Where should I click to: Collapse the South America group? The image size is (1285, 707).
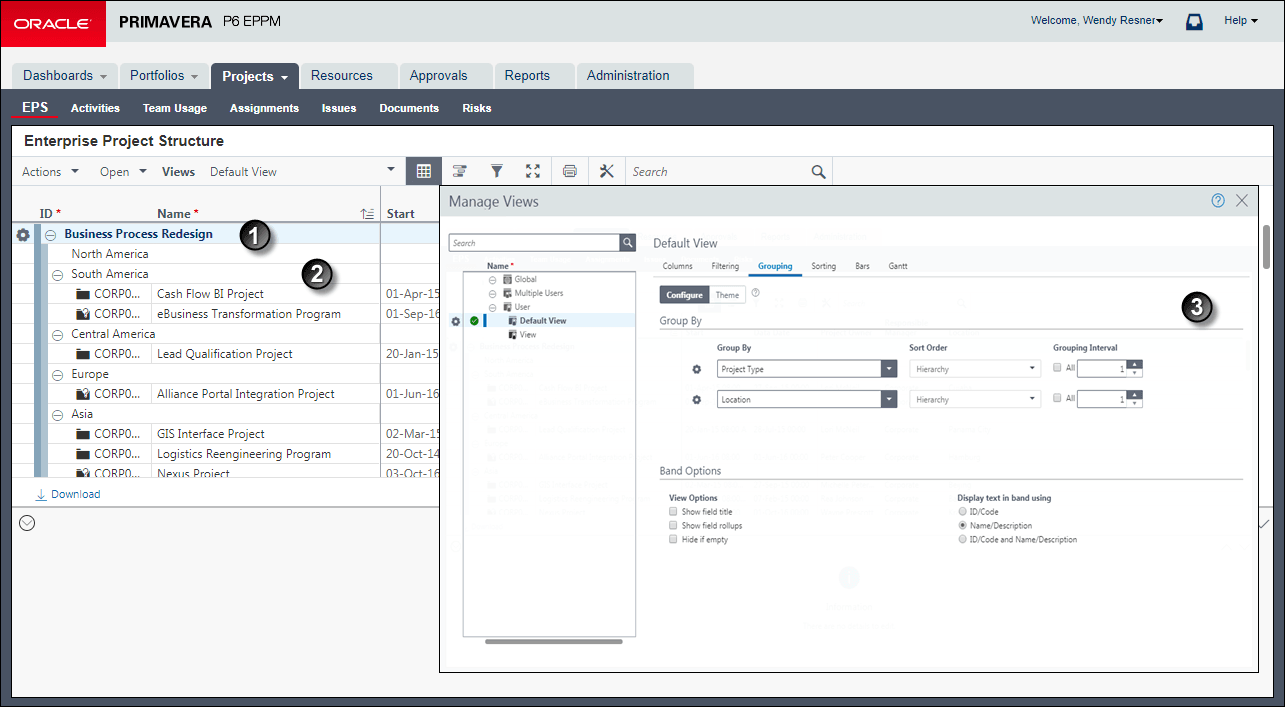click(57, 274)
